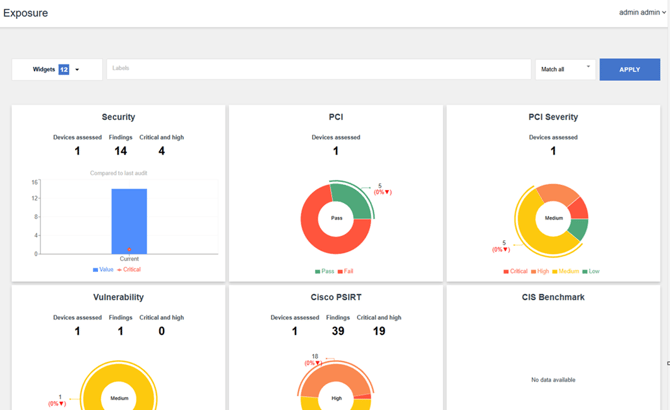Expand the Match all dropdown
Screen dimensions: 670x410
click(x=565, y=69)
